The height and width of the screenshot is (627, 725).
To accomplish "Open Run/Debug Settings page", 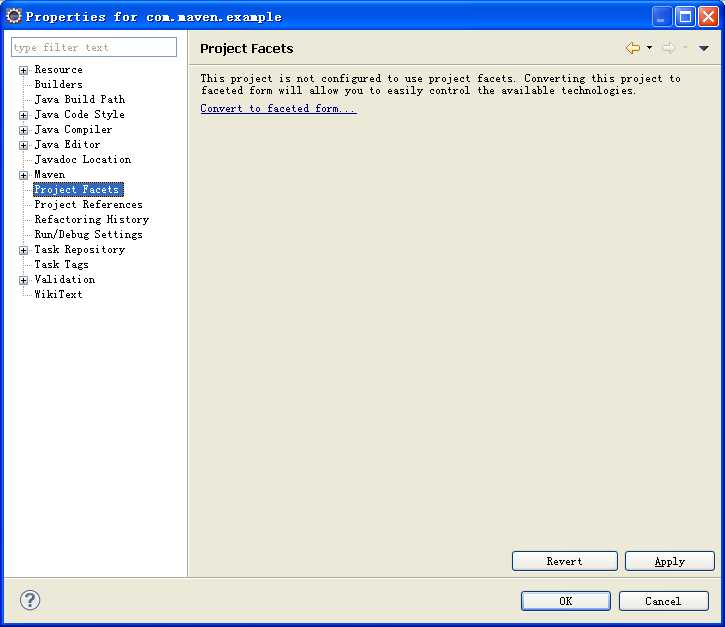I will click(x=89, y=234).
